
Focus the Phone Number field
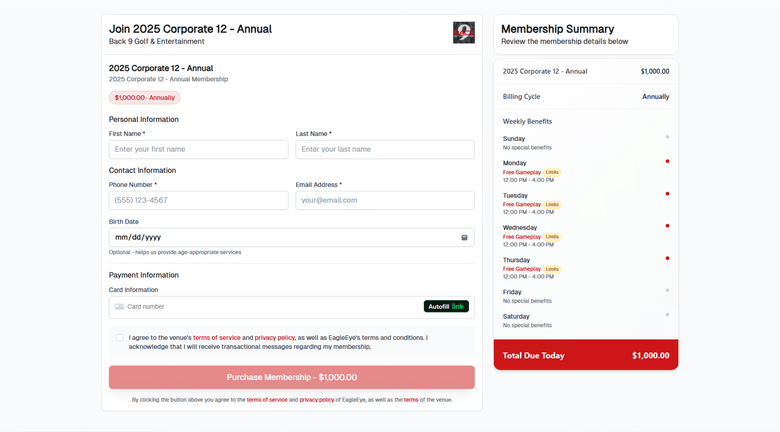198,200
